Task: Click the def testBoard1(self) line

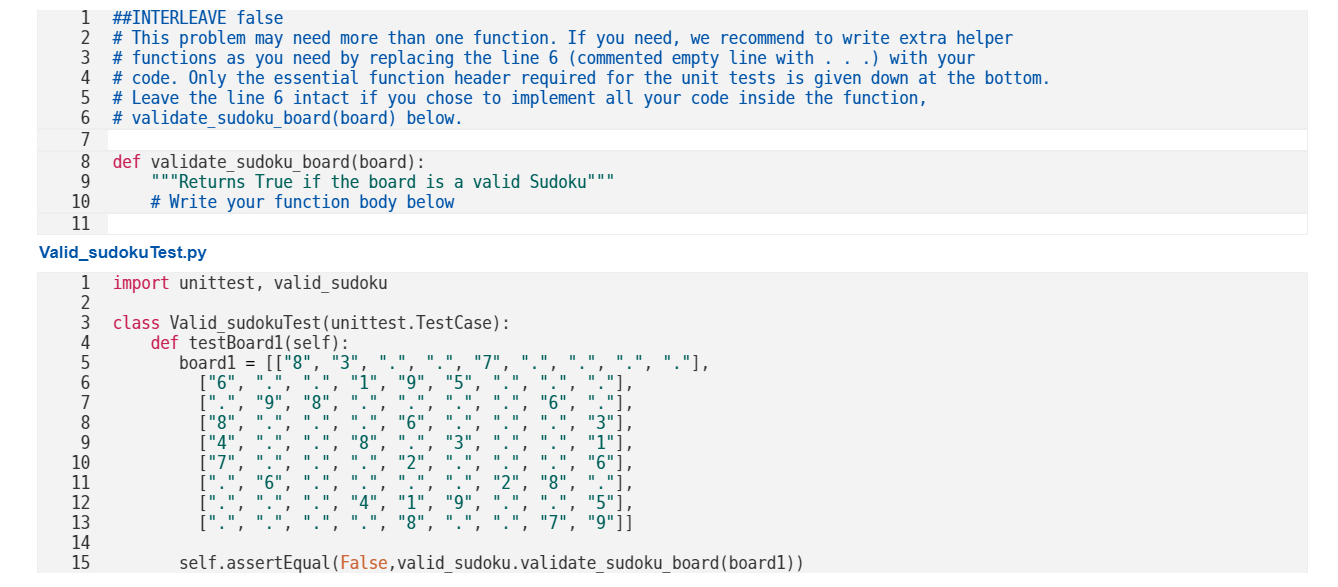Action: click(x=250, y=343)
